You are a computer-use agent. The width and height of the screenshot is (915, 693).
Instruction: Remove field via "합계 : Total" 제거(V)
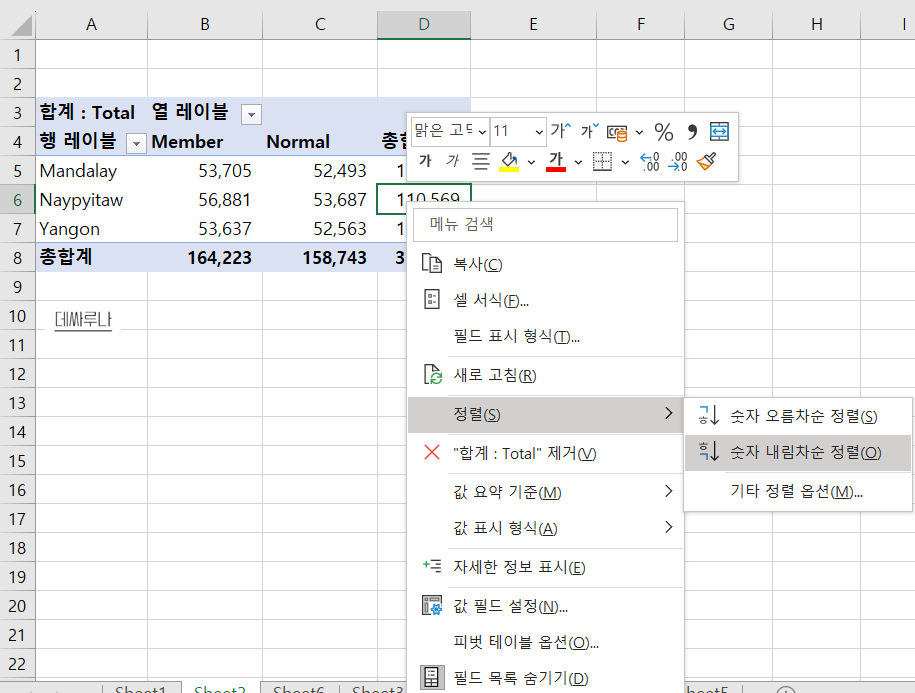tap(545, 453)
